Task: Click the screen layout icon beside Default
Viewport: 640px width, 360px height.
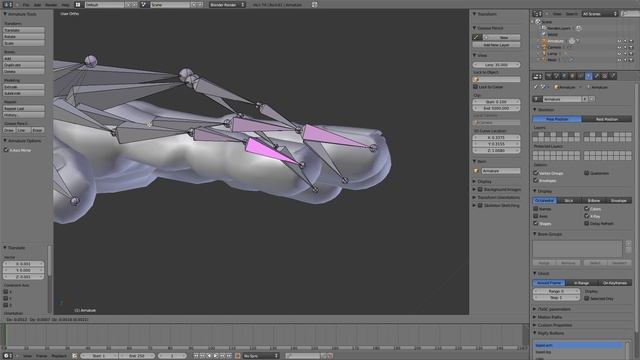Action: pos(78,4)
